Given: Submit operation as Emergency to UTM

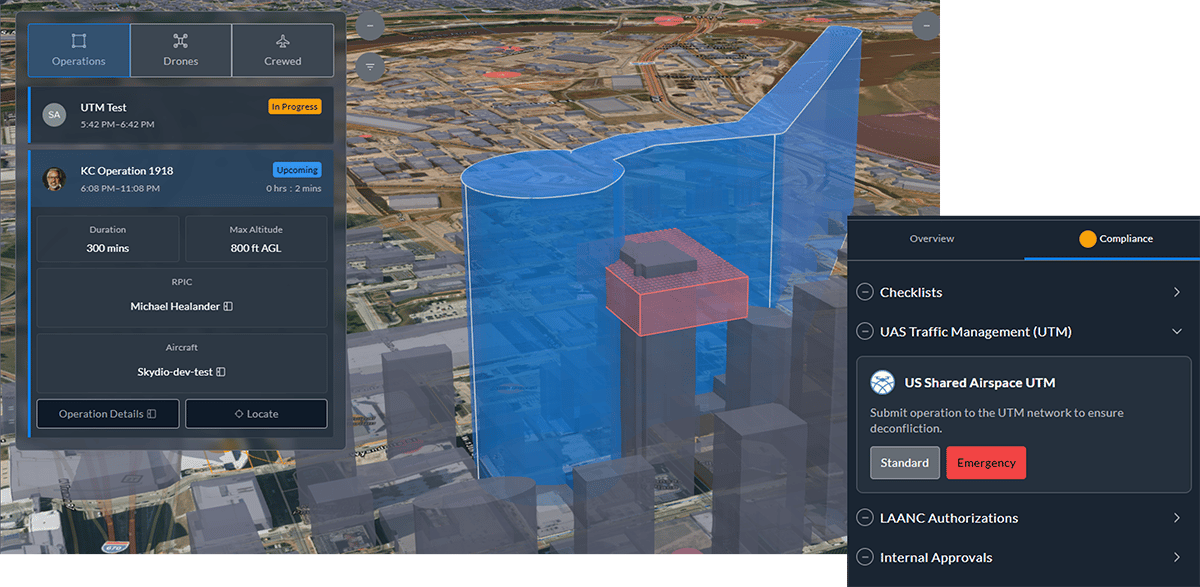Looking at the screenshot, I should (x=986, y=463).
